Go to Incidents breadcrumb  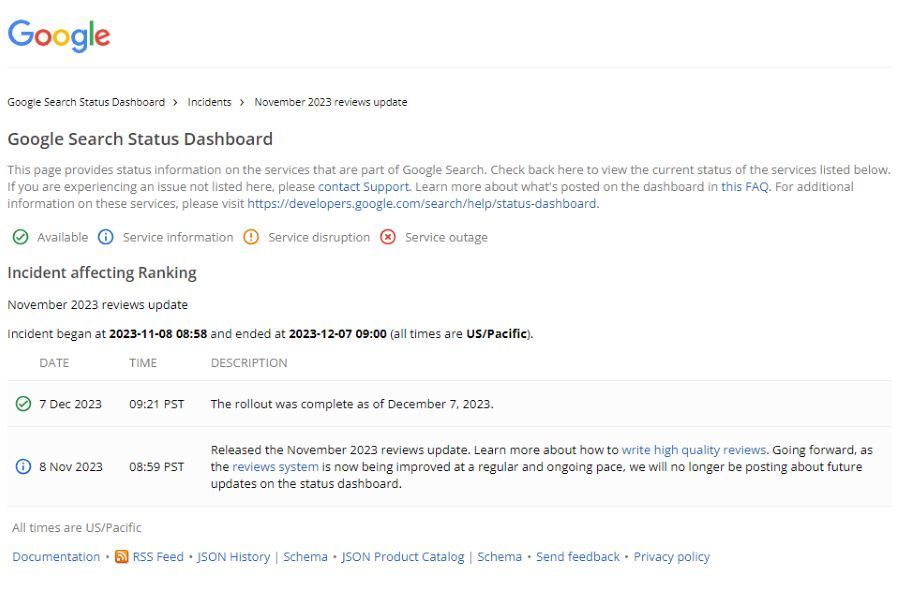click(210, 102)
